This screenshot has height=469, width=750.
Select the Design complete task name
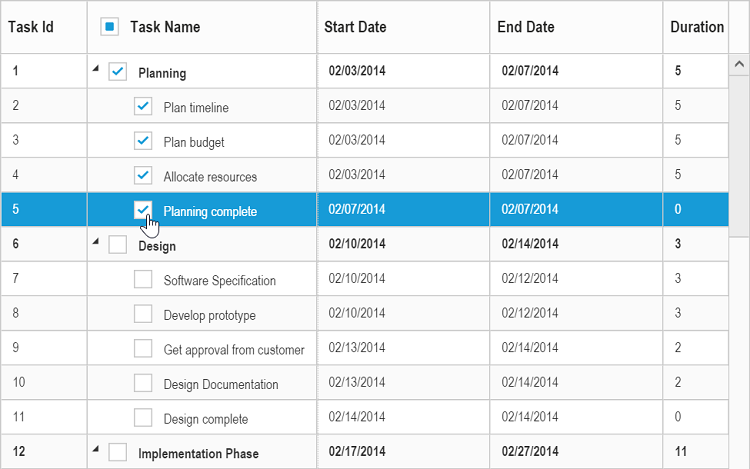pos(206,419)
